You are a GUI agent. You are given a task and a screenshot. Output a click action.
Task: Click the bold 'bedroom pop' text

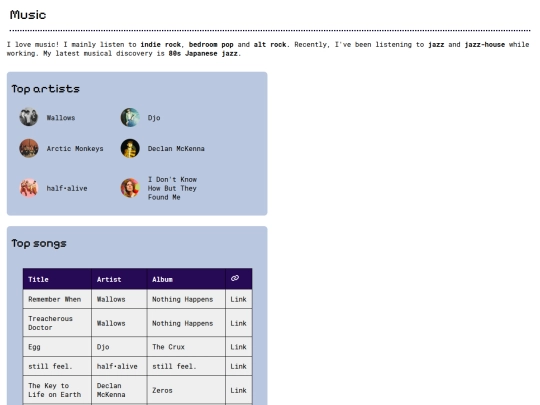211,44
